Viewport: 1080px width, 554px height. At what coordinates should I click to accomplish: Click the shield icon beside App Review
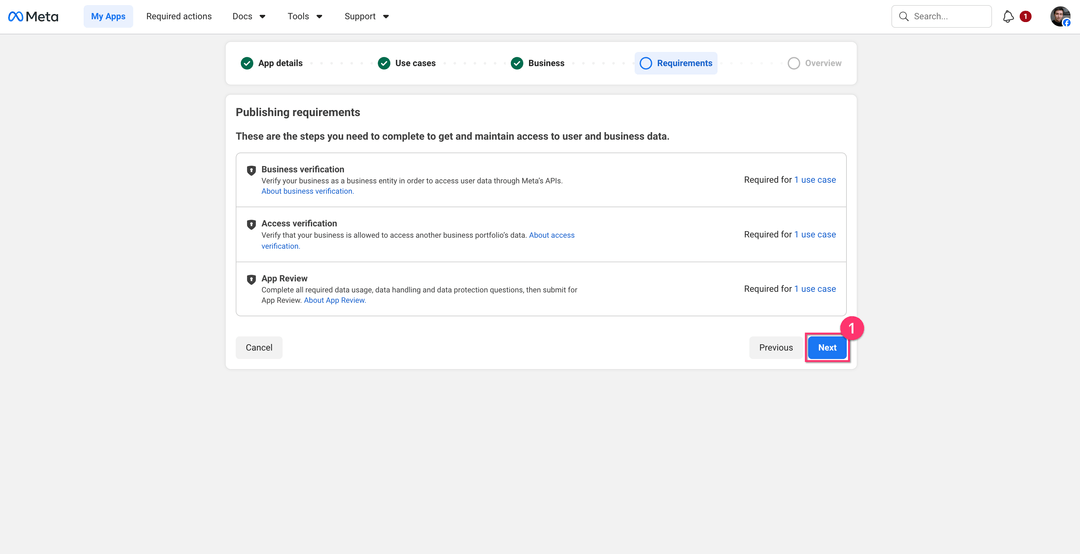coord(251,280)
